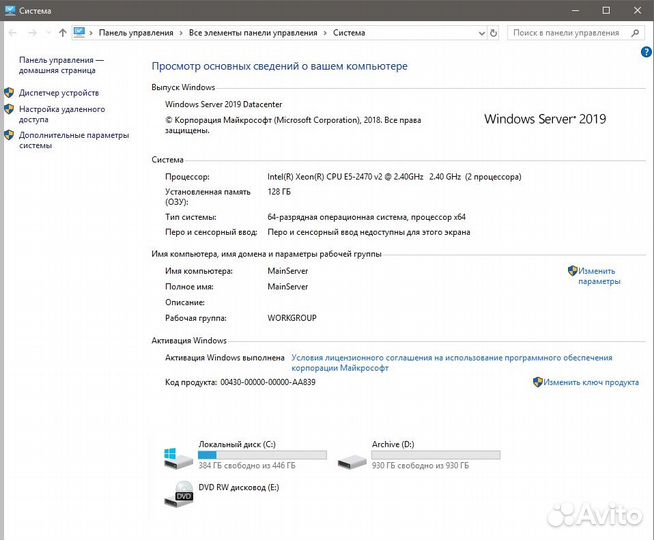Screen dimensions: 654x540
Task: Select the Система breadcrumb item
Action: (349, 33)
